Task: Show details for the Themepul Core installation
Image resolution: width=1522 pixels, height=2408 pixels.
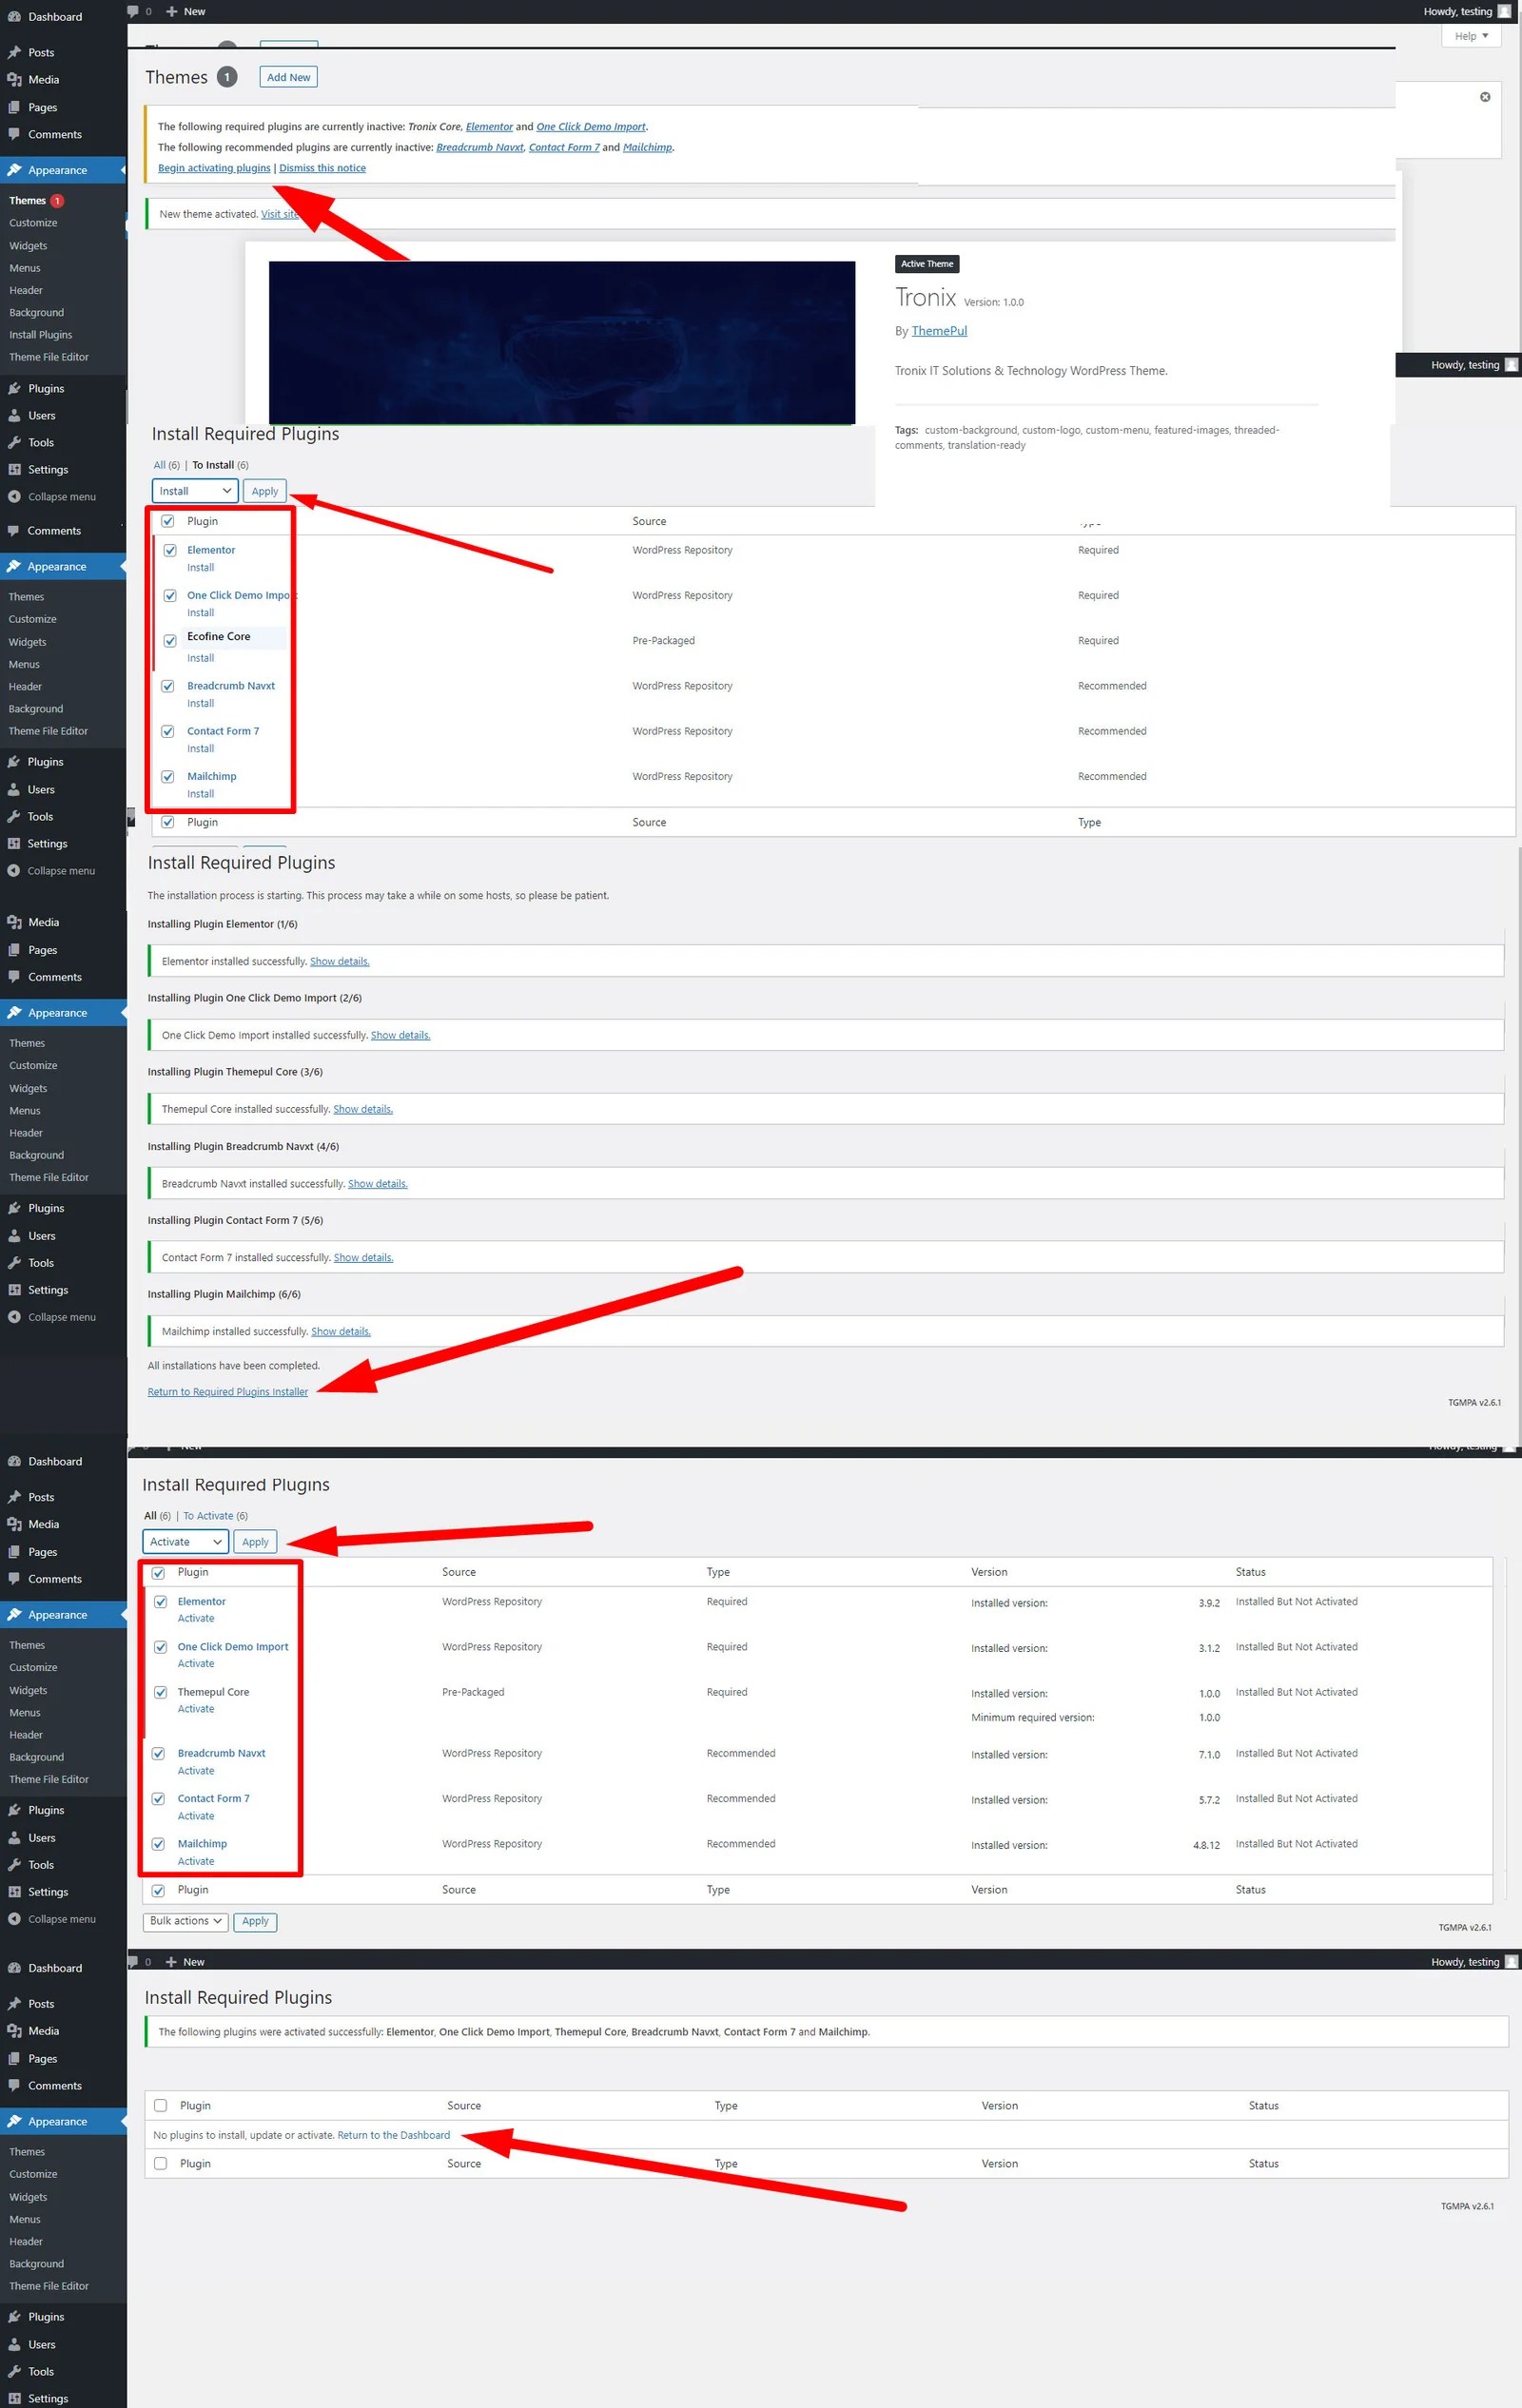Action: (363, 1109)
